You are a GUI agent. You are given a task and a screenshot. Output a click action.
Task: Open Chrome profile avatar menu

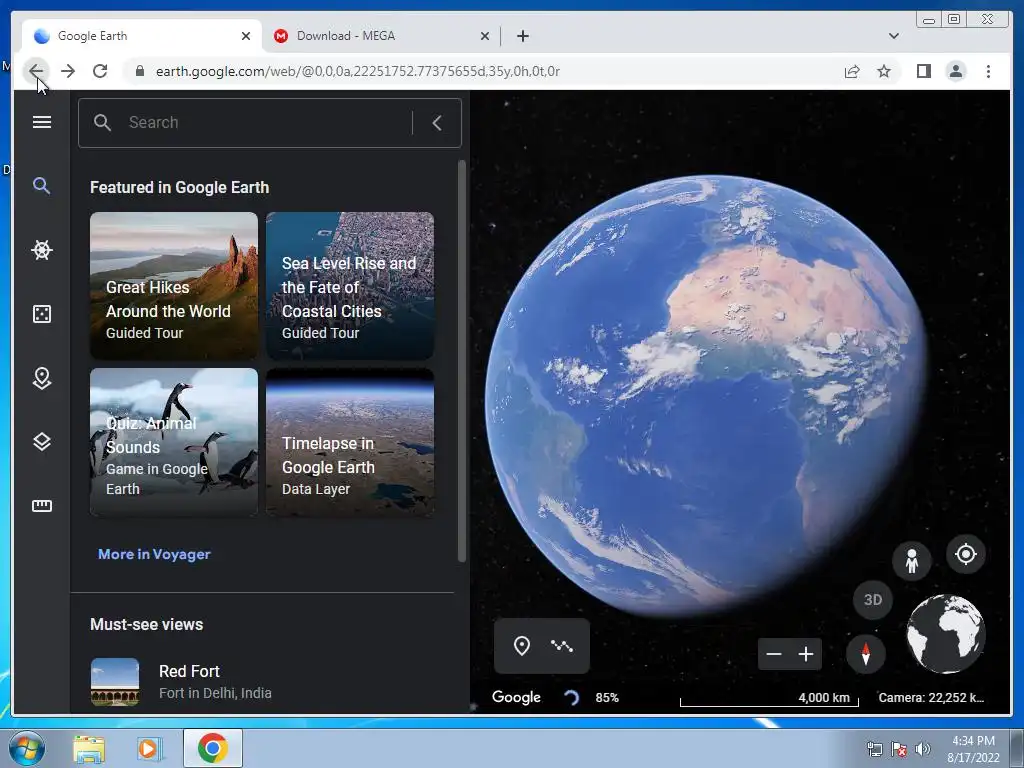[955, 71]
